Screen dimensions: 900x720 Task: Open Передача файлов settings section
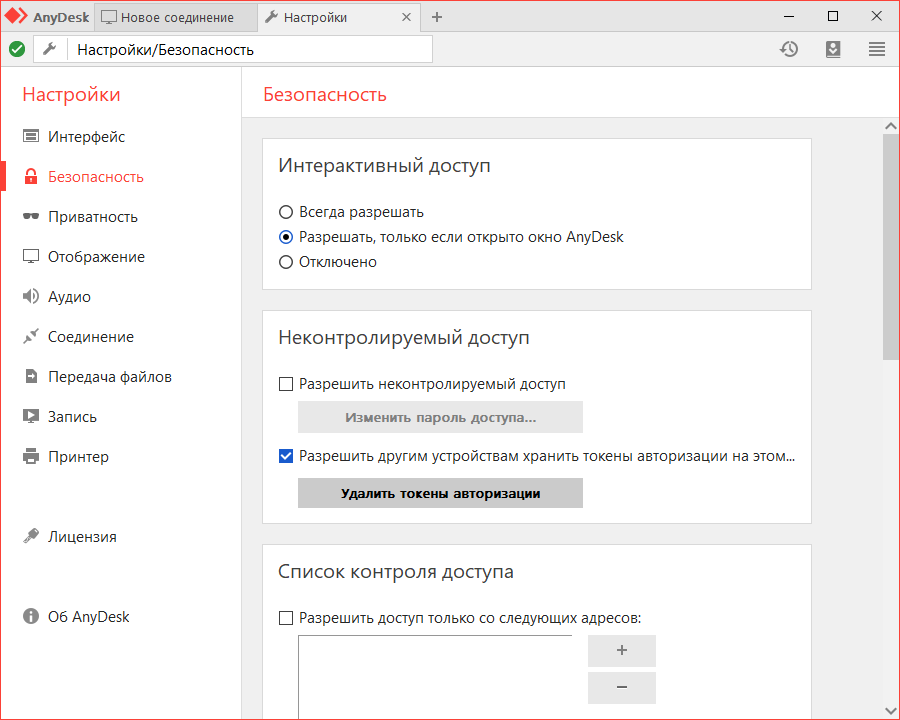(x=110, y=377)
